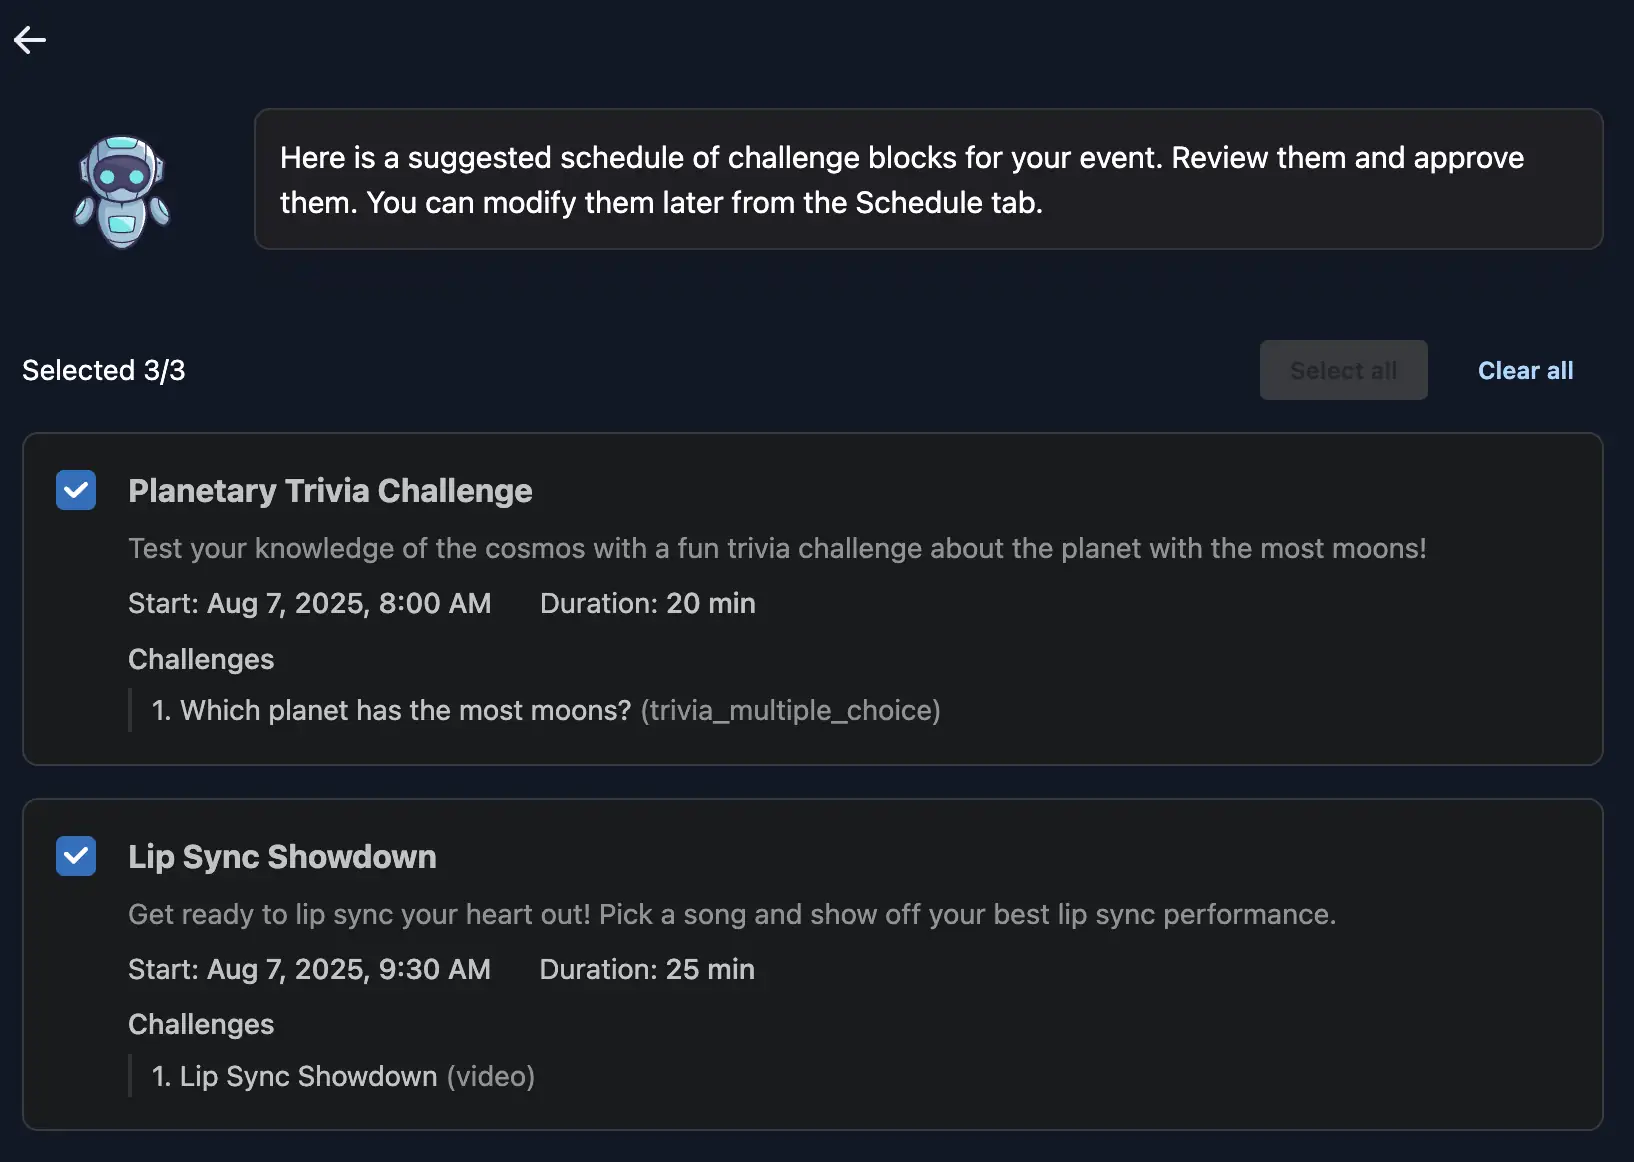Click the checkmark icon on Lip Sync Showdown
The image size is (1634, 1162).
[76, 856]
